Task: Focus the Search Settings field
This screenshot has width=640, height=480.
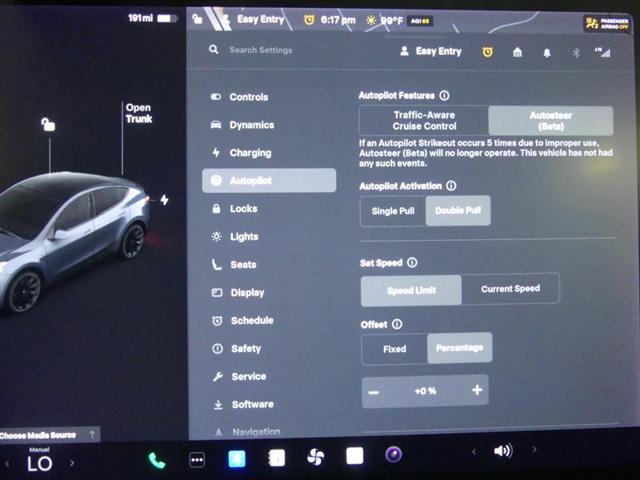Action: tap(261, 50)
